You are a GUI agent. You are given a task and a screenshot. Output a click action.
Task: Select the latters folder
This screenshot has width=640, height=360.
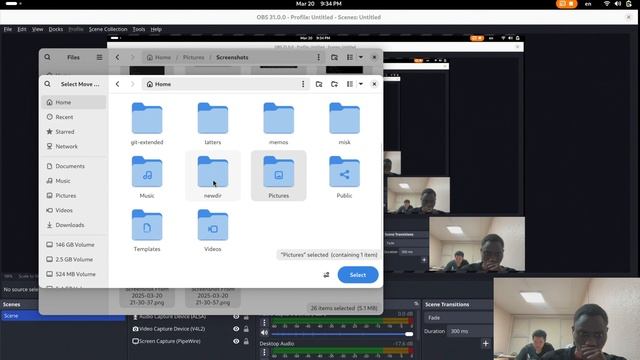pyautogui.click(x=213, y=123)
